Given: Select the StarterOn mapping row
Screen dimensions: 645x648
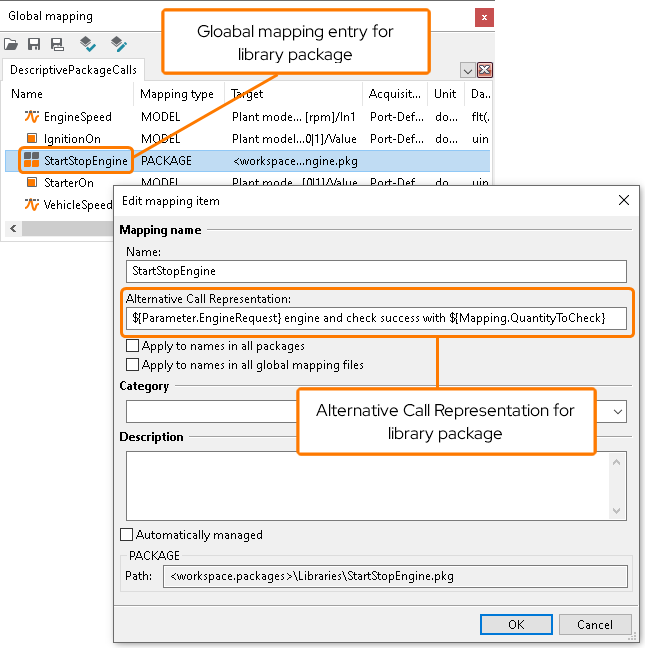Looking at the screenshot, I should click(x=247, y=181).
